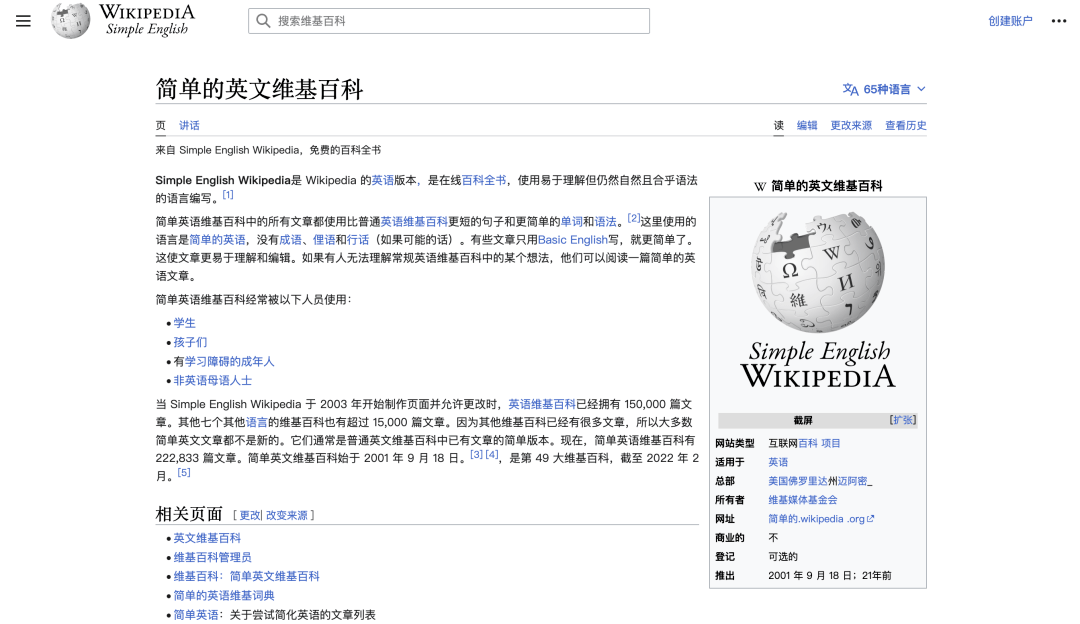Open citation reference [4]
Screen dimensions: 1080x624
click(492, 455)
